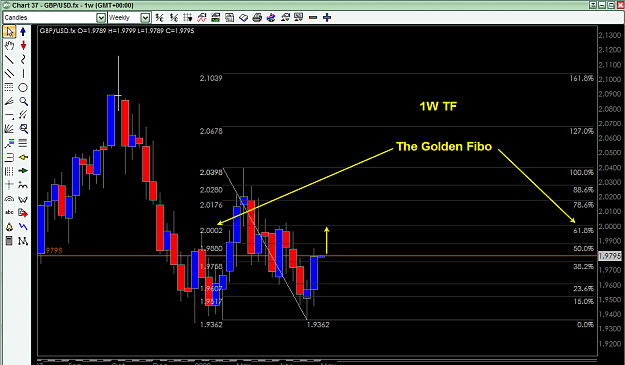Screen dimensions: 625x365
Task: Click The Golden Fibo text annotation
Action: (x=444, y=147)
